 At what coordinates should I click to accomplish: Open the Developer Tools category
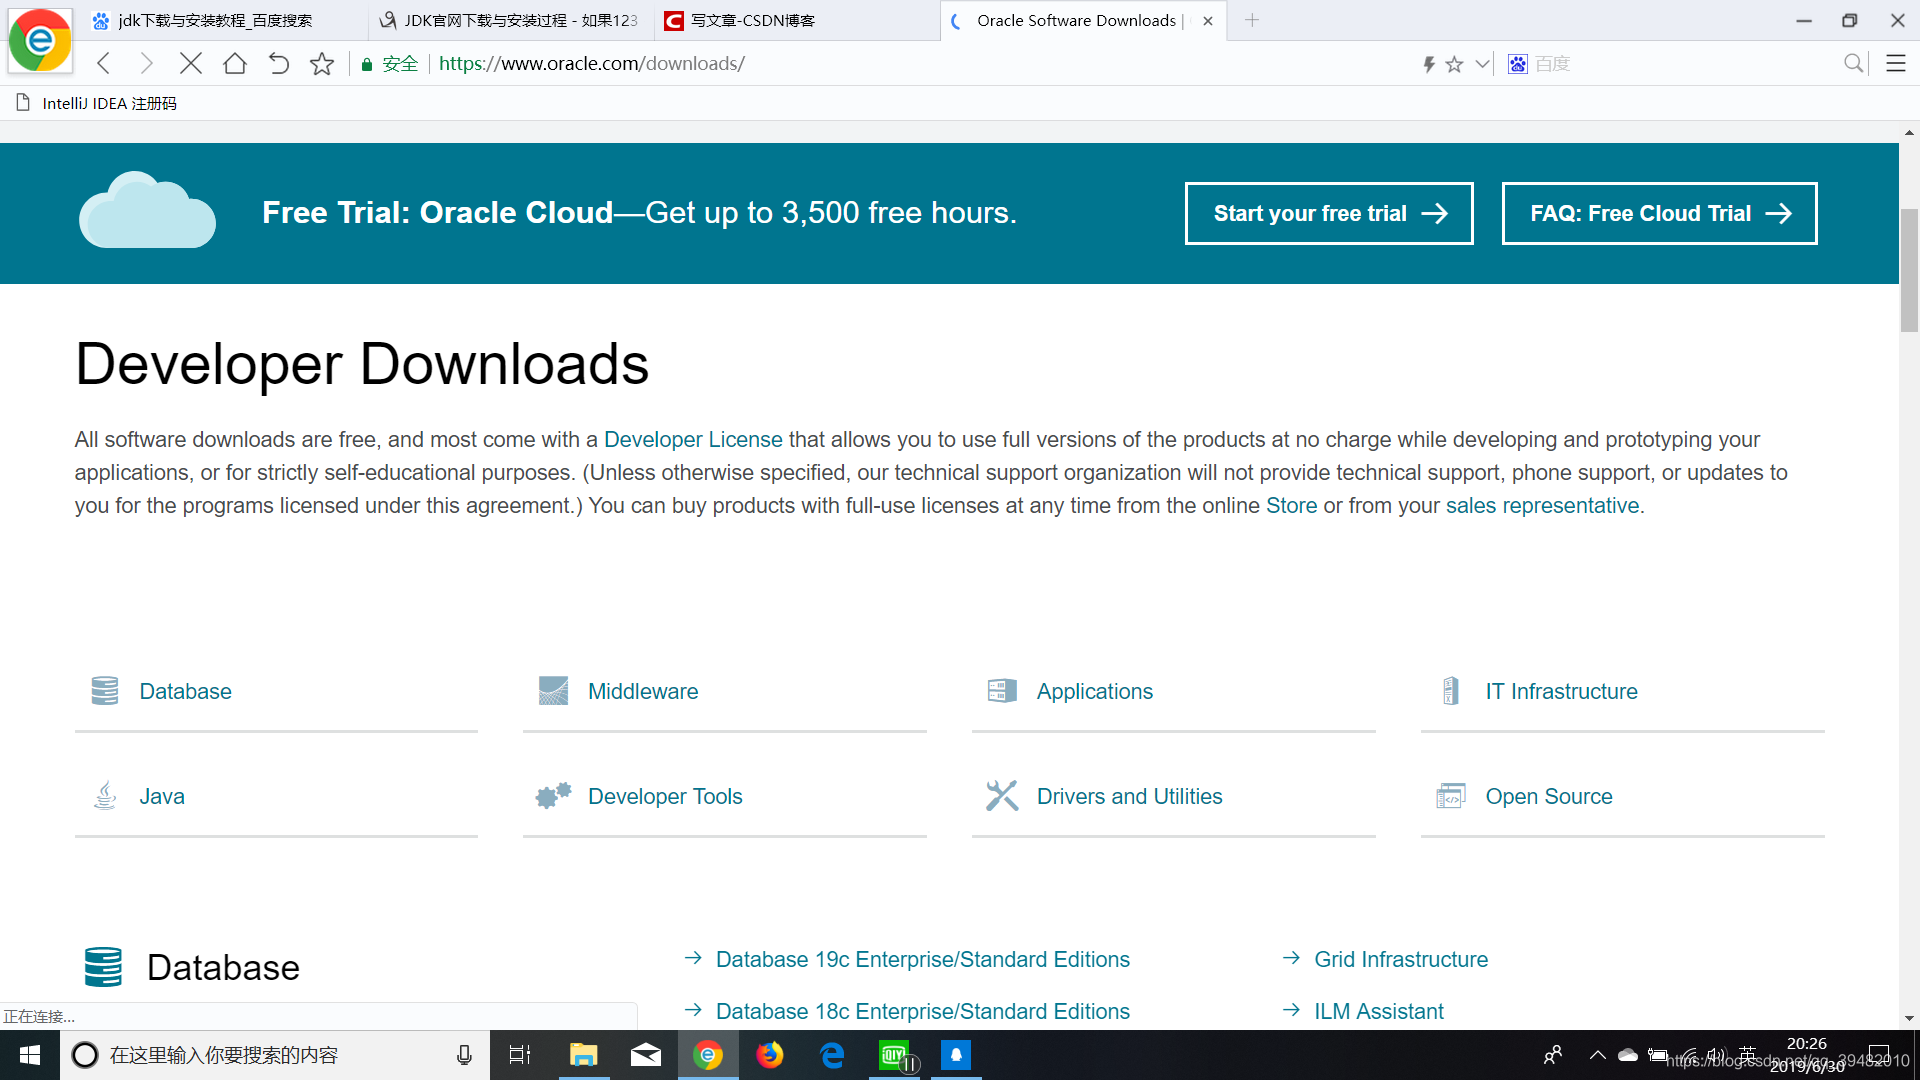coord(665,796)
